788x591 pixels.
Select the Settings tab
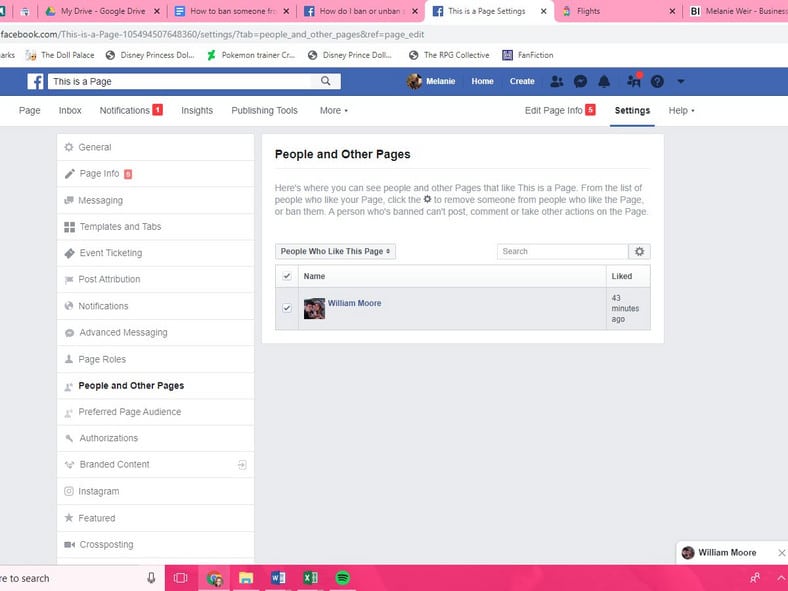coord(632,111)
